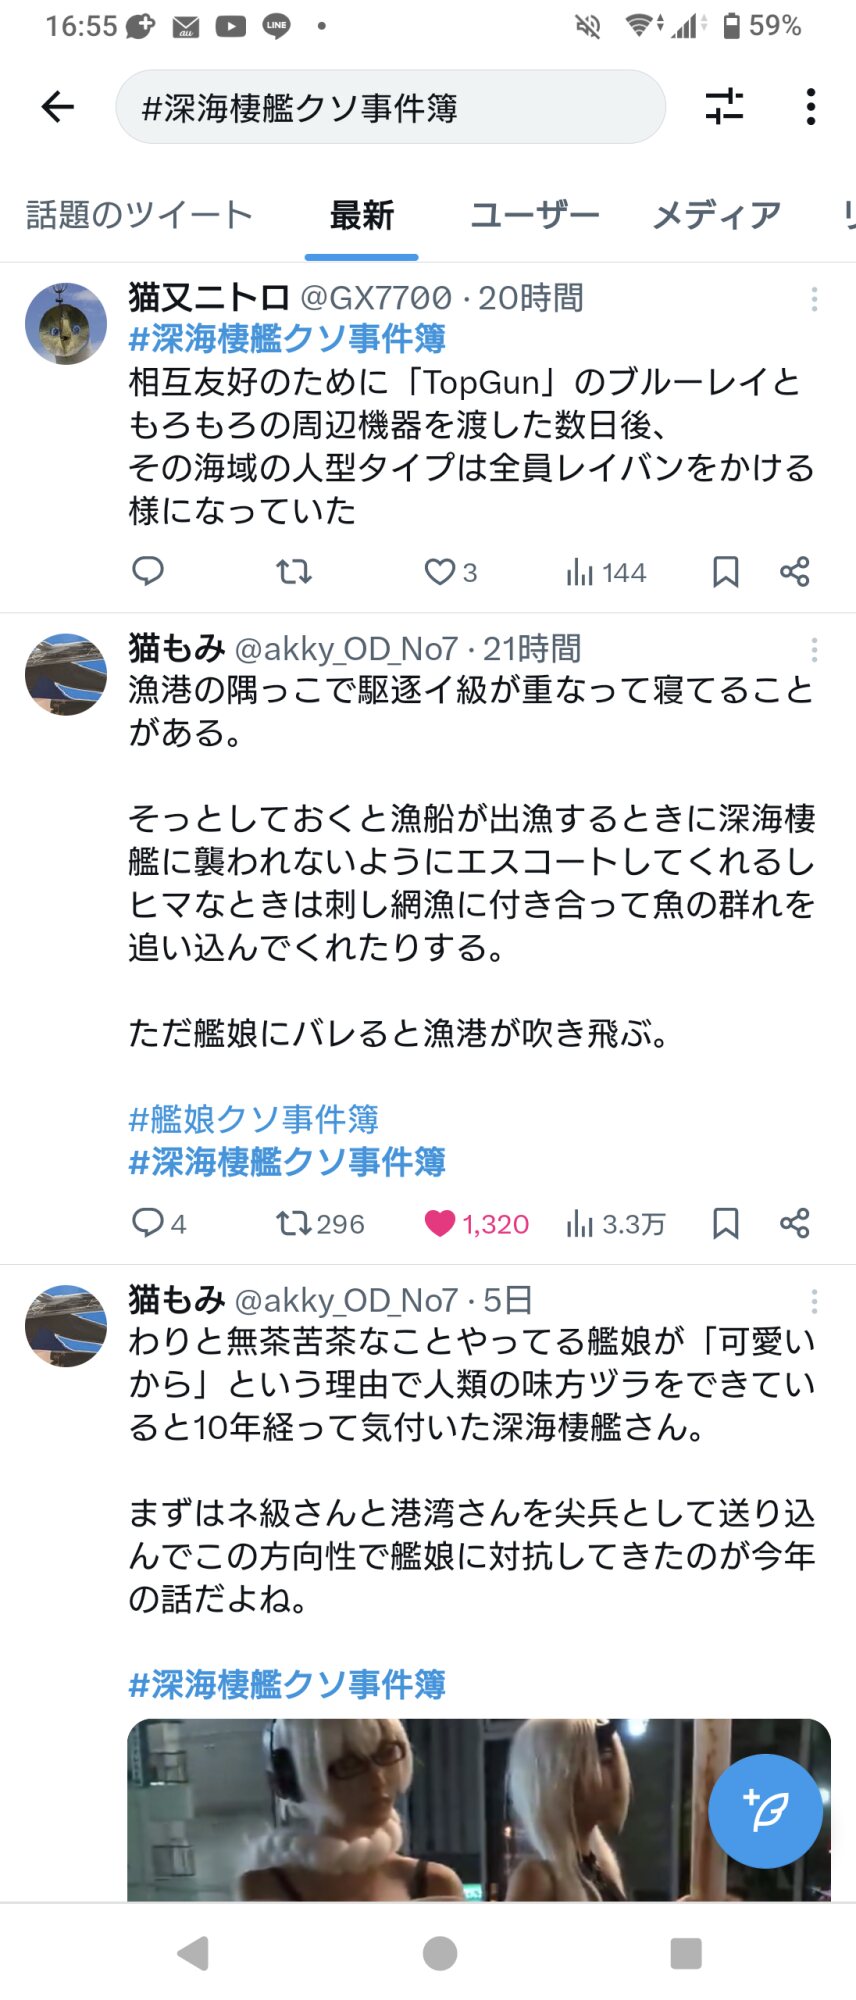Tap the search field with #深海棲艦クソ事件簿
The height and width of the screenshot is (2000, 856).
click(x=390, y=107)
